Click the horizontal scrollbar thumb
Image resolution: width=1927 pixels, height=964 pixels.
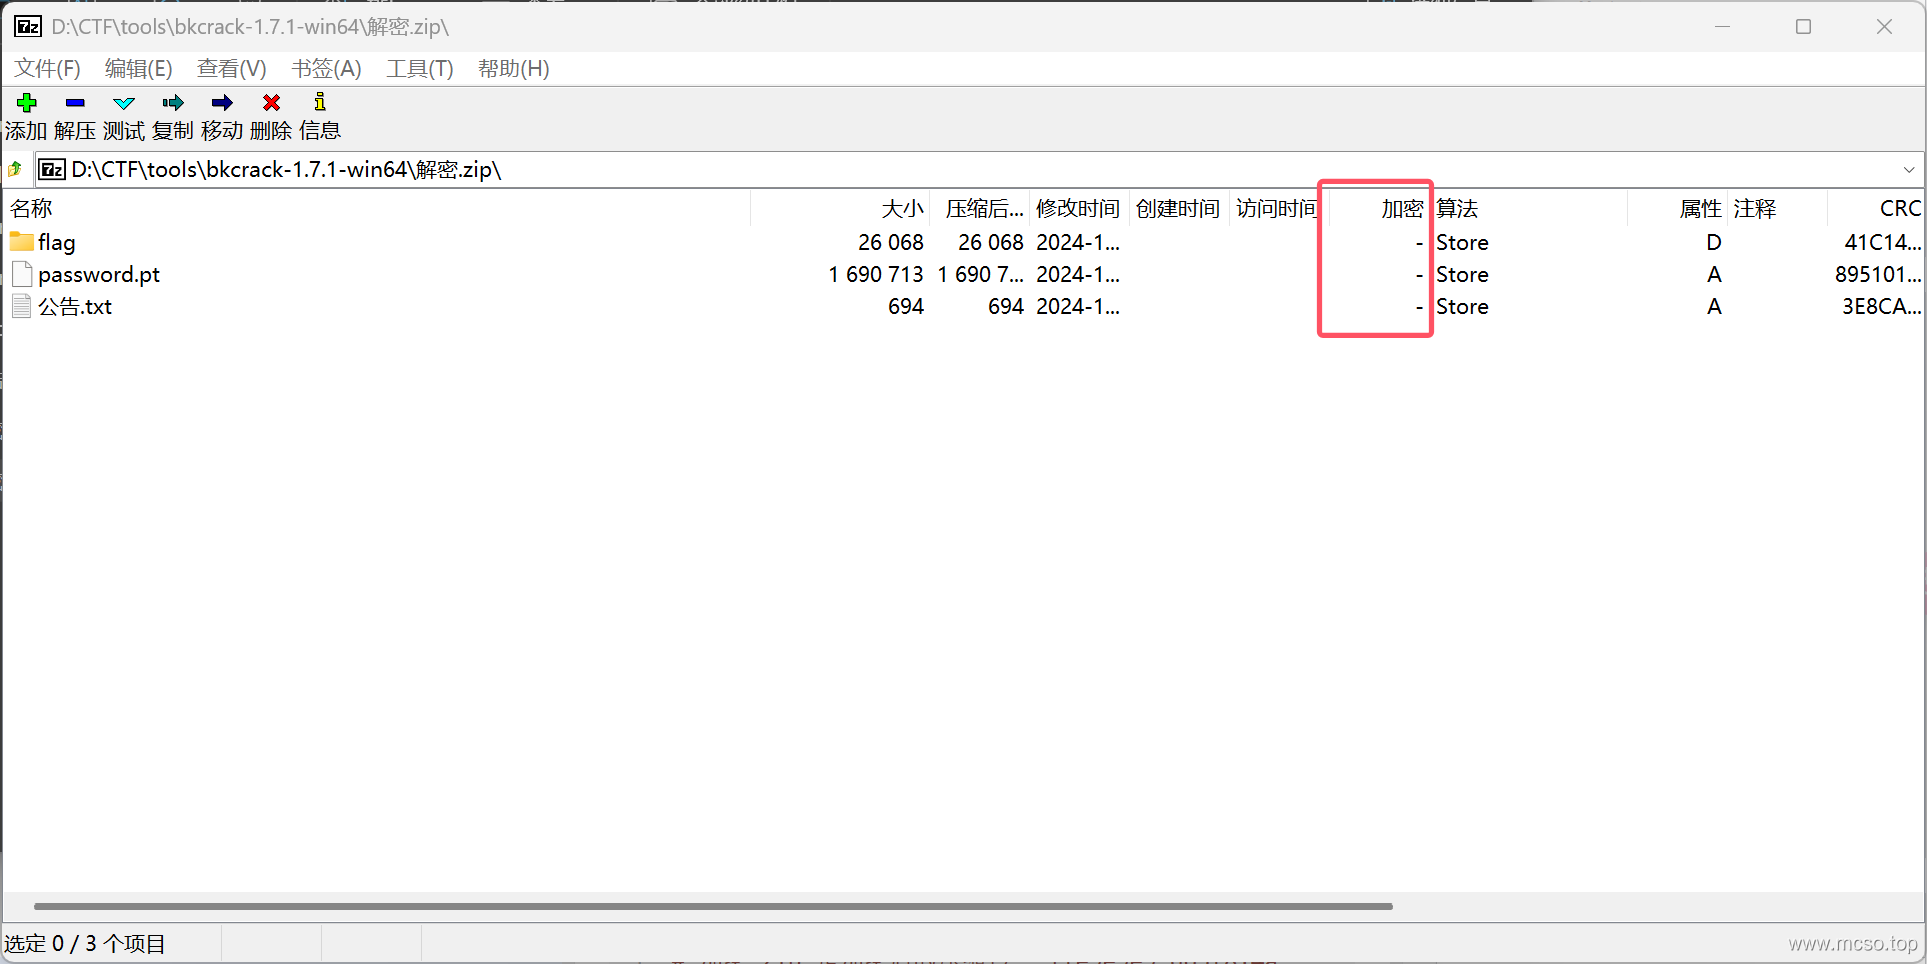tap(713, 906)
